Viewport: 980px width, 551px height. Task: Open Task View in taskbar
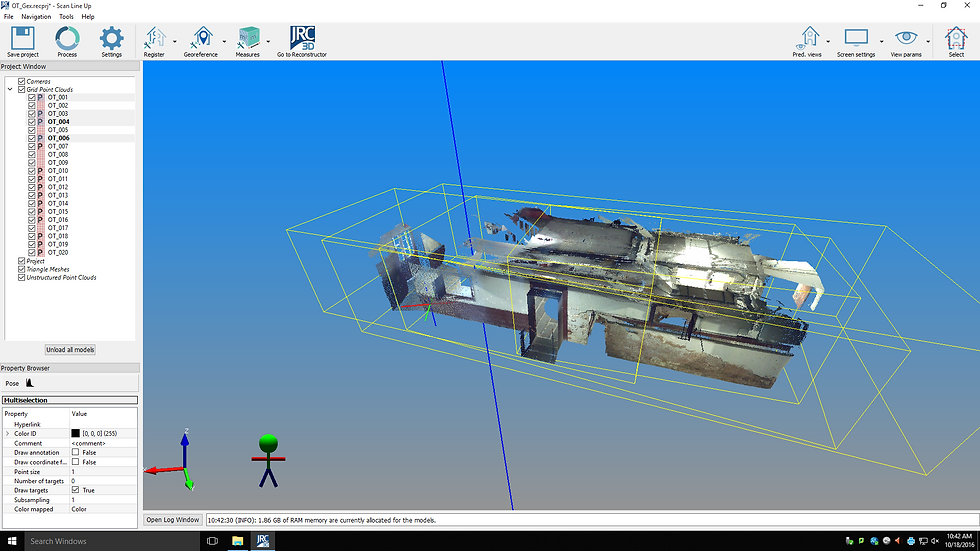pyautogui.click(x=212, y=541)
